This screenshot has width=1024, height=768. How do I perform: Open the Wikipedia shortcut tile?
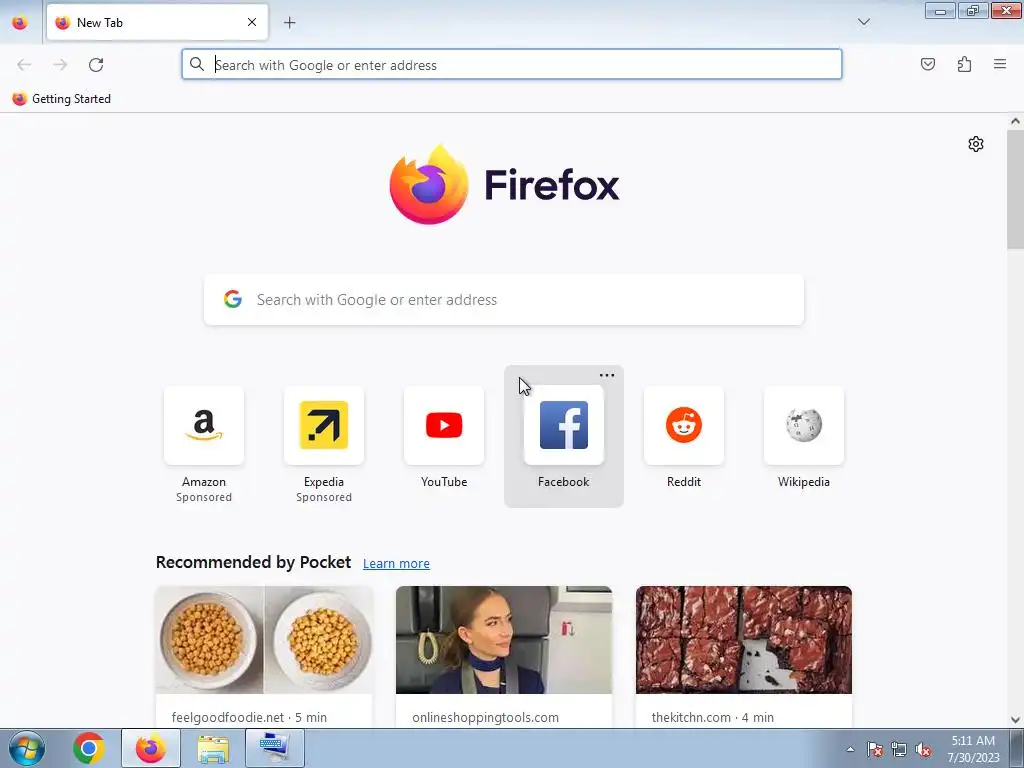click(x=804, y=438)
